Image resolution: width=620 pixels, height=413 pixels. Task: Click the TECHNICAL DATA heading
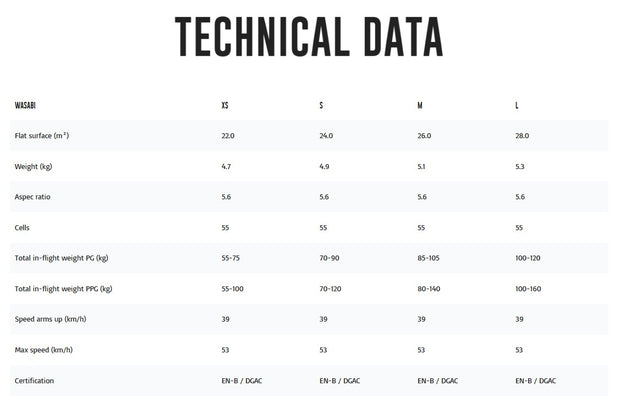pos(309,37)
